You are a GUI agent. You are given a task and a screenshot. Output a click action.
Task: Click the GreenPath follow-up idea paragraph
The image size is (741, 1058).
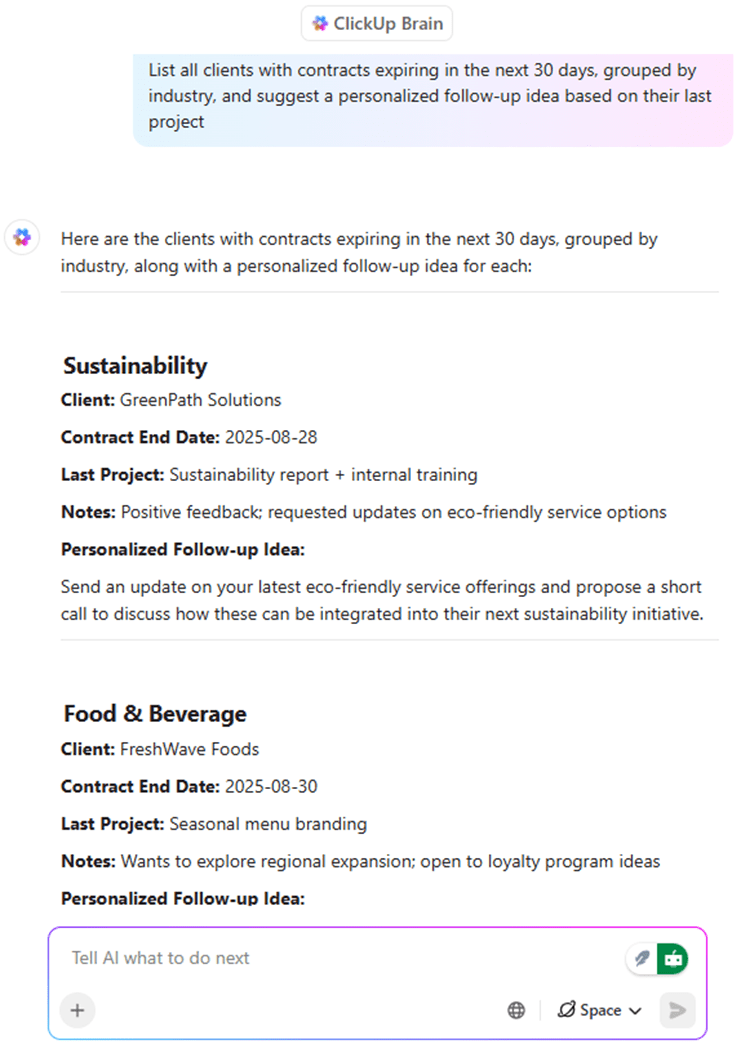[381, 600]
